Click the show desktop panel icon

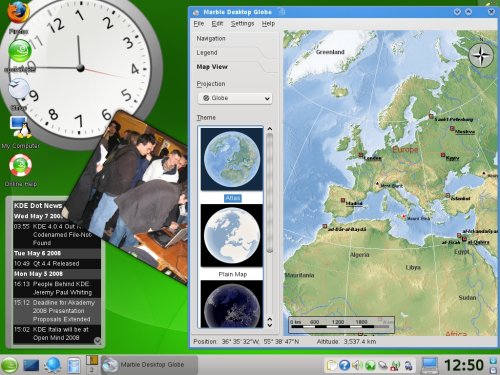point(31,365)
